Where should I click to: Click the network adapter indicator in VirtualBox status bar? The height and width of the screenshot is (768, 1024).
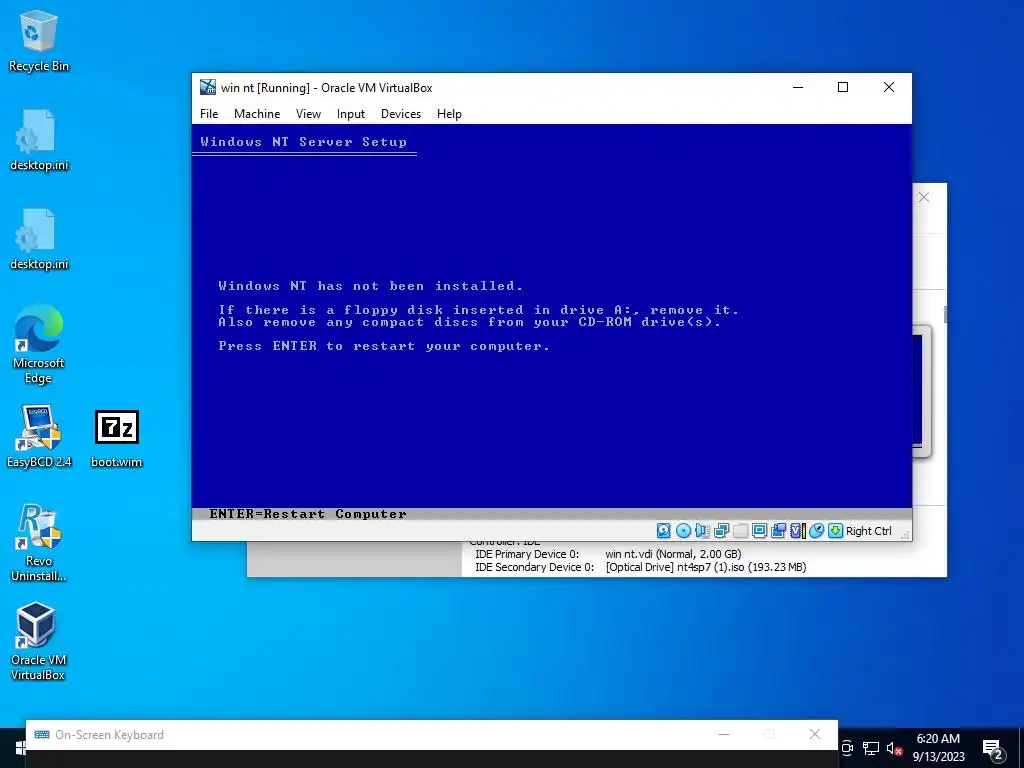pos(721,531)
